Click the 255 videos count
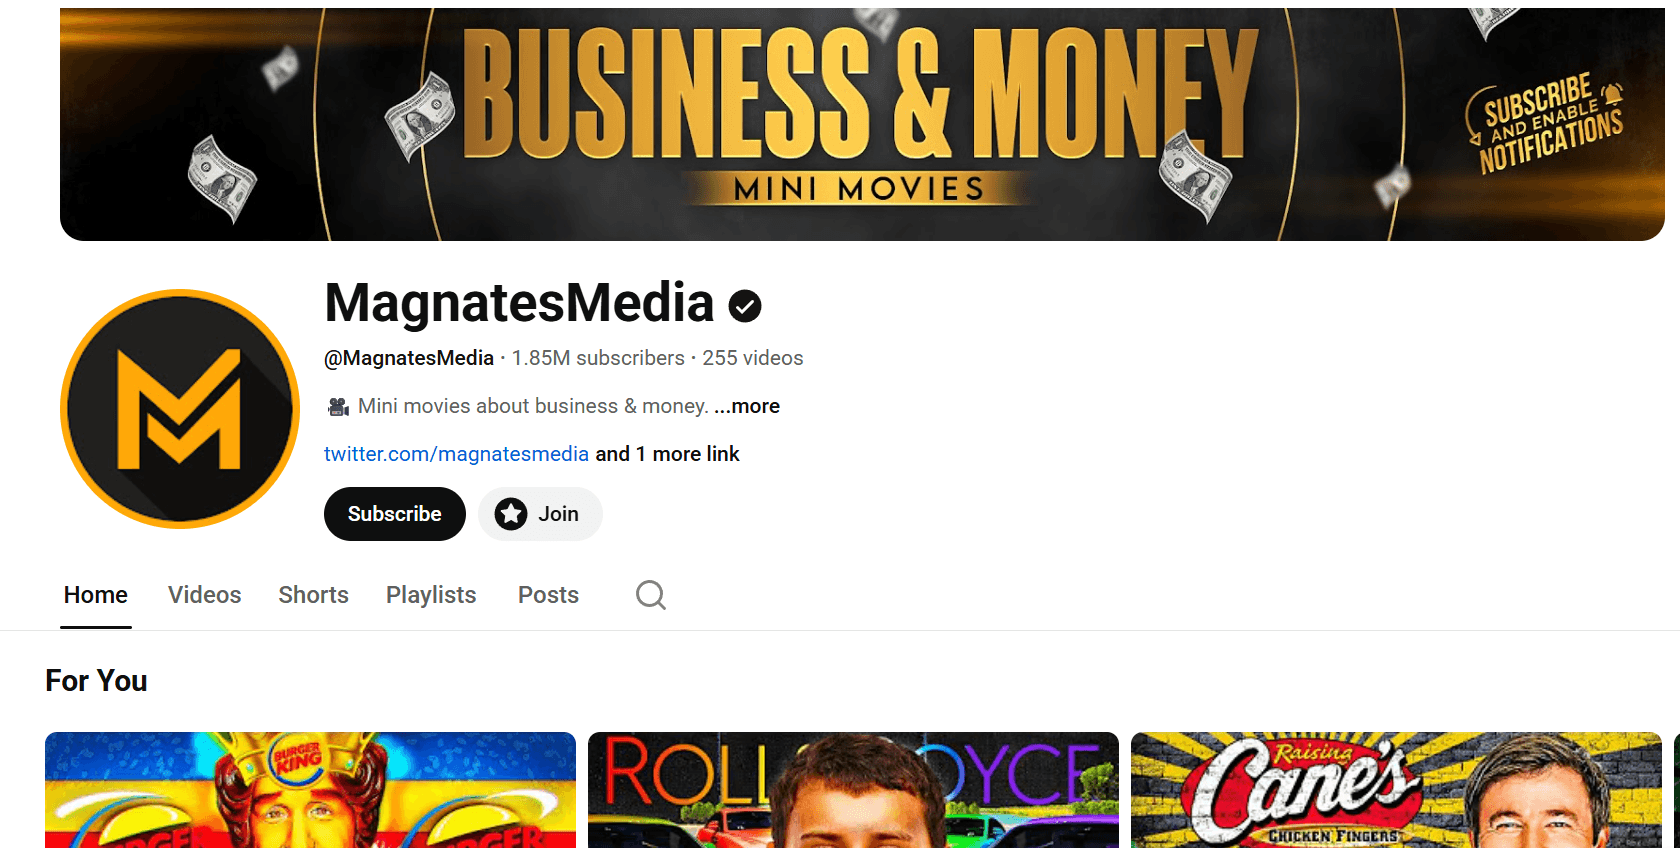This screenshot has height=848, width=1680. tap(752, 358)
